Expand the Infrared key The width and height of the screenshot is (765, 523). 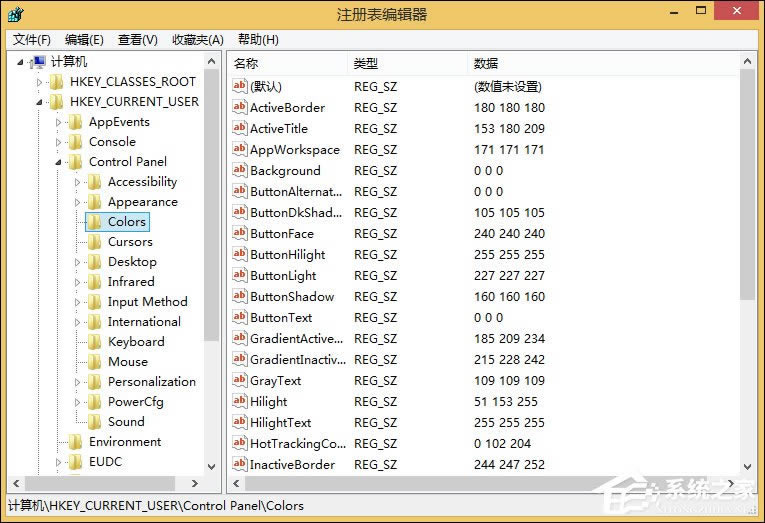78,282
